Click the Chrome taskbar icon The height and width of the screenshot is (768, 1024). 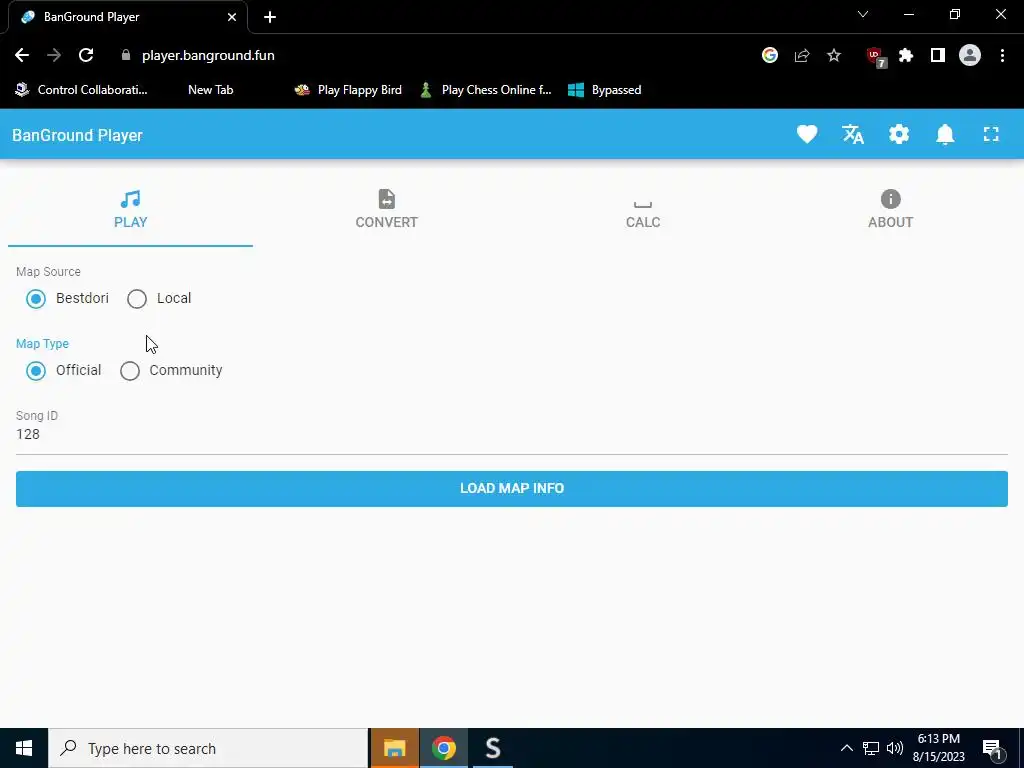443,748
